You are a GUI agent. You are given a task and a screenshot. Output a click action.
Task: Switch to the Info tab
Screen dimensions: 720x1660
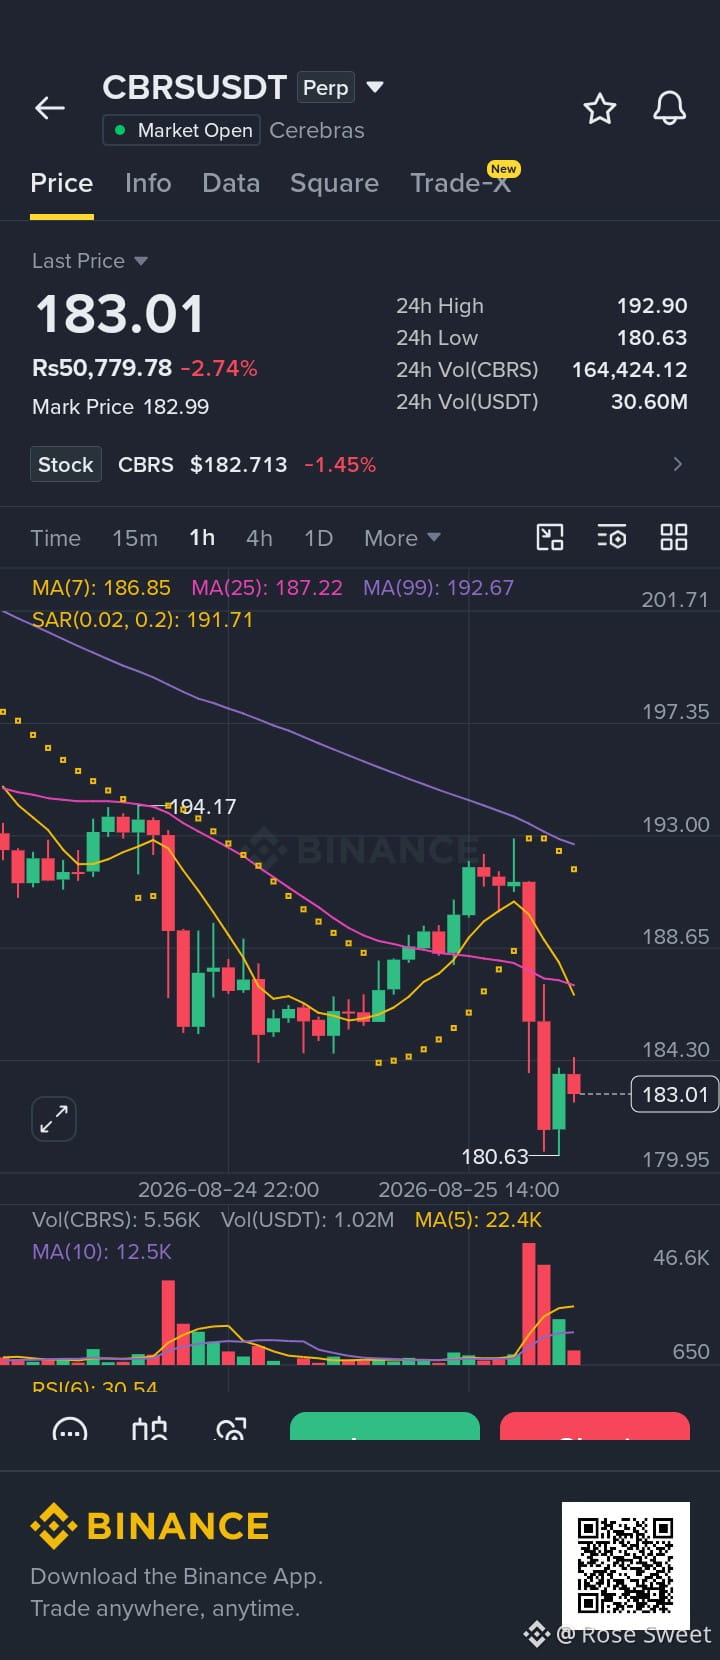click(148, 183)
